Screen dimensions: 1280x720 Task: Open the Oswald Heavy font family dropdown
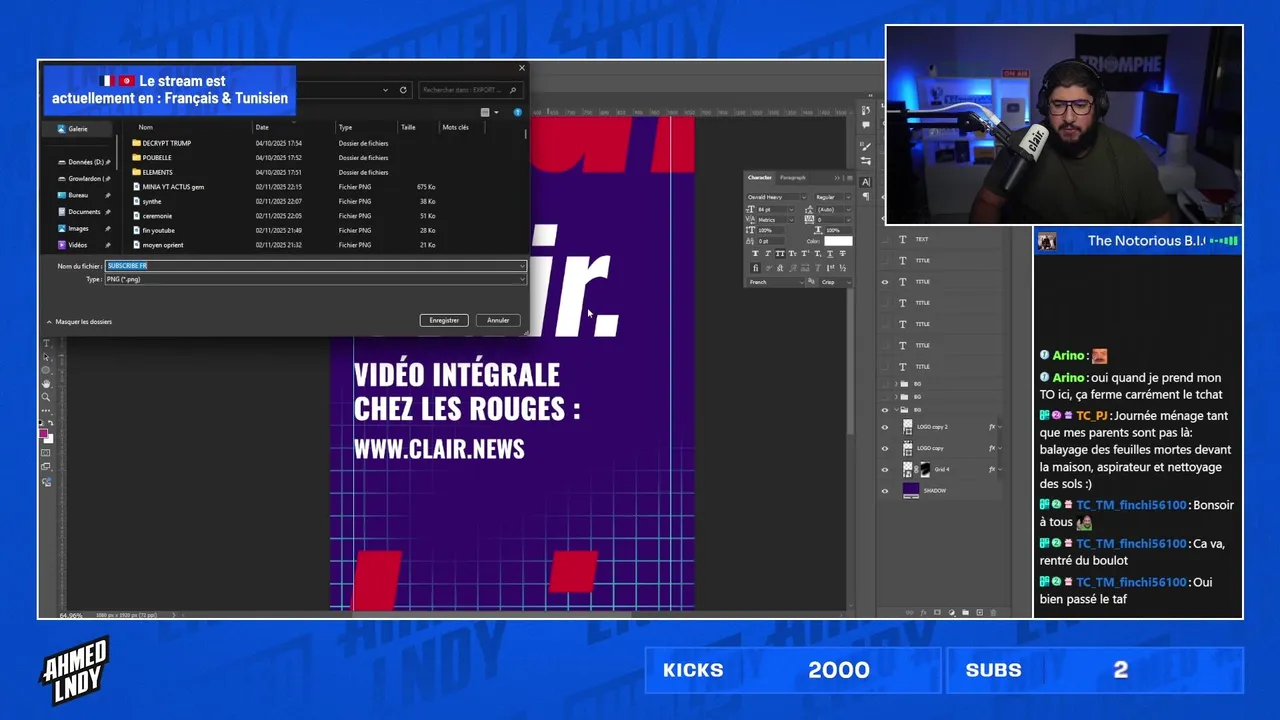pyautogui.click(x=804, y=197)
